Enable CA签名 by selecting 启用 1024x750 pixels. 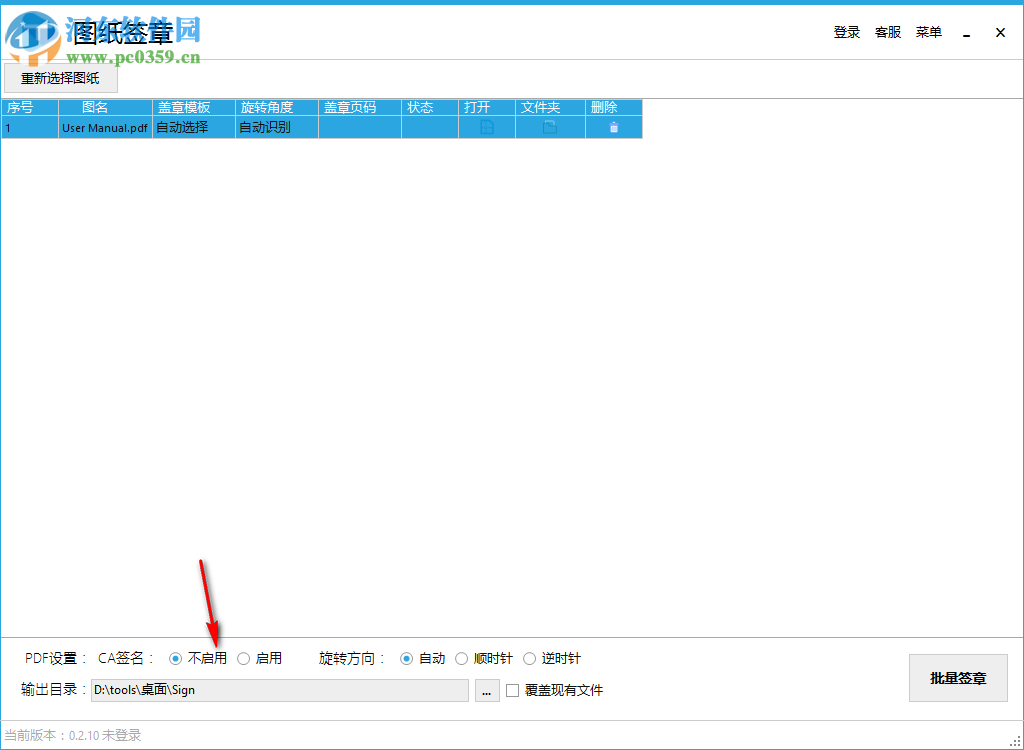click(x=244, y=658)
